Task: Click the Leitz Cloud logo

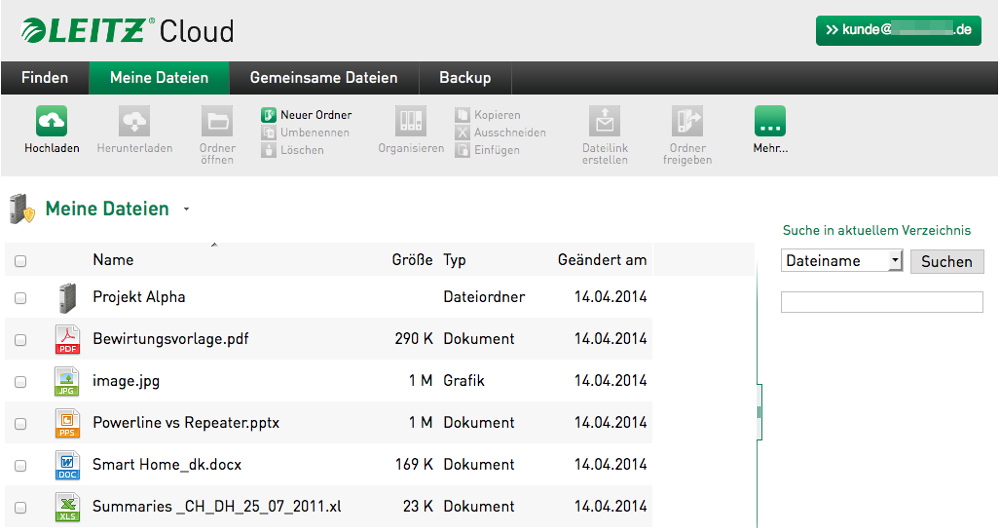Action: tap(128, 31)
